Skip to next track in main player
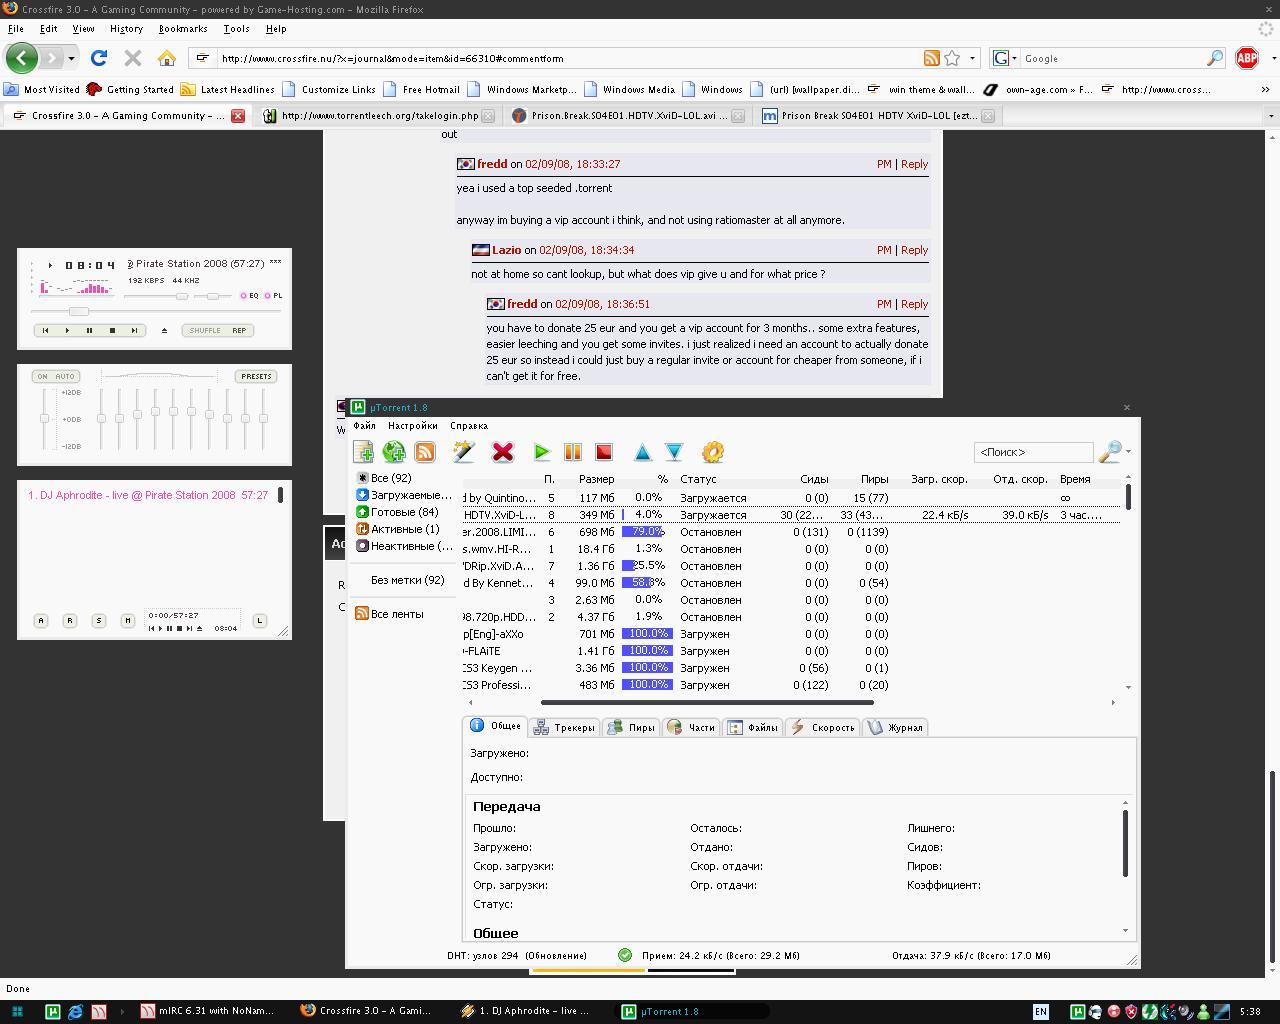Viewport: 1280px width, 1024px height. pyautogui.click(x=134, y=330)
